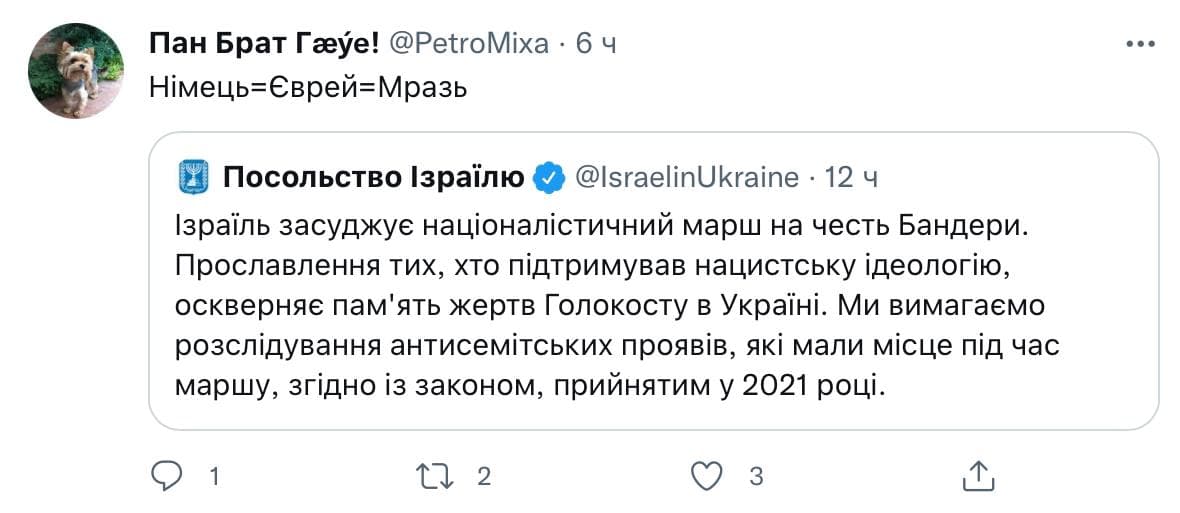
Task: Click the retweet count number 2
Action: point(484,477)
